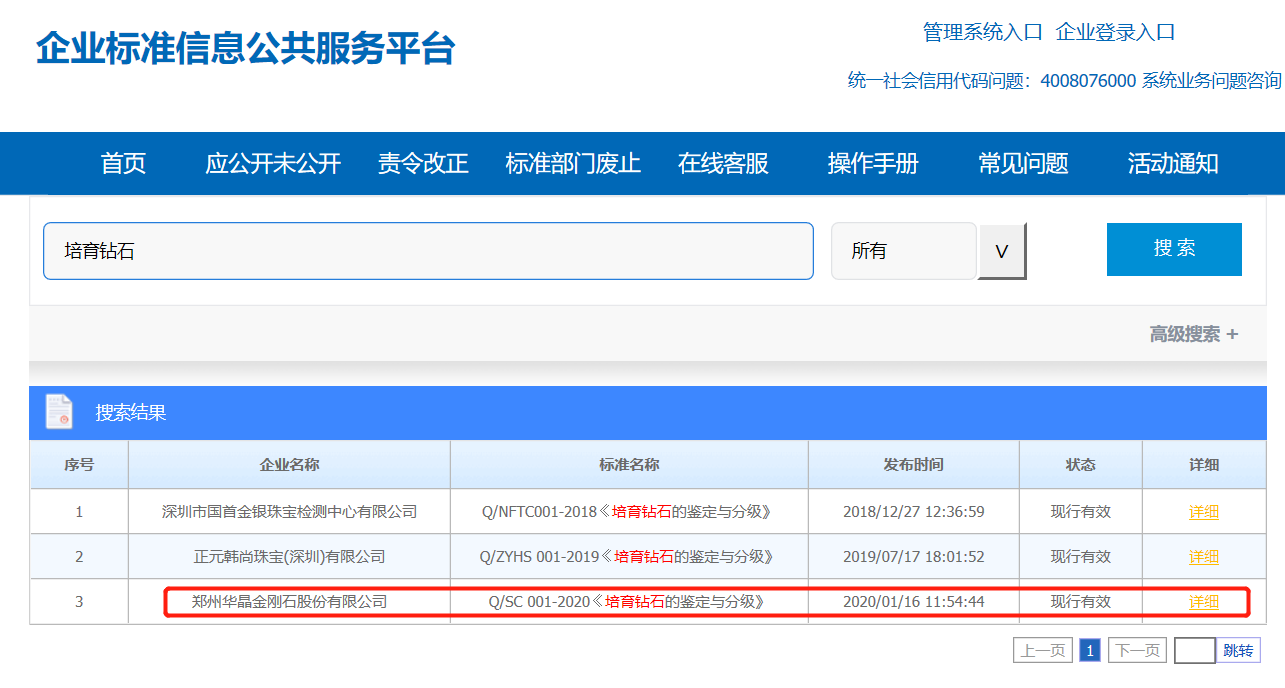Open 在线客服 from the navigation bar
This screenshot has width=1285, height=688.
point(723,163)
